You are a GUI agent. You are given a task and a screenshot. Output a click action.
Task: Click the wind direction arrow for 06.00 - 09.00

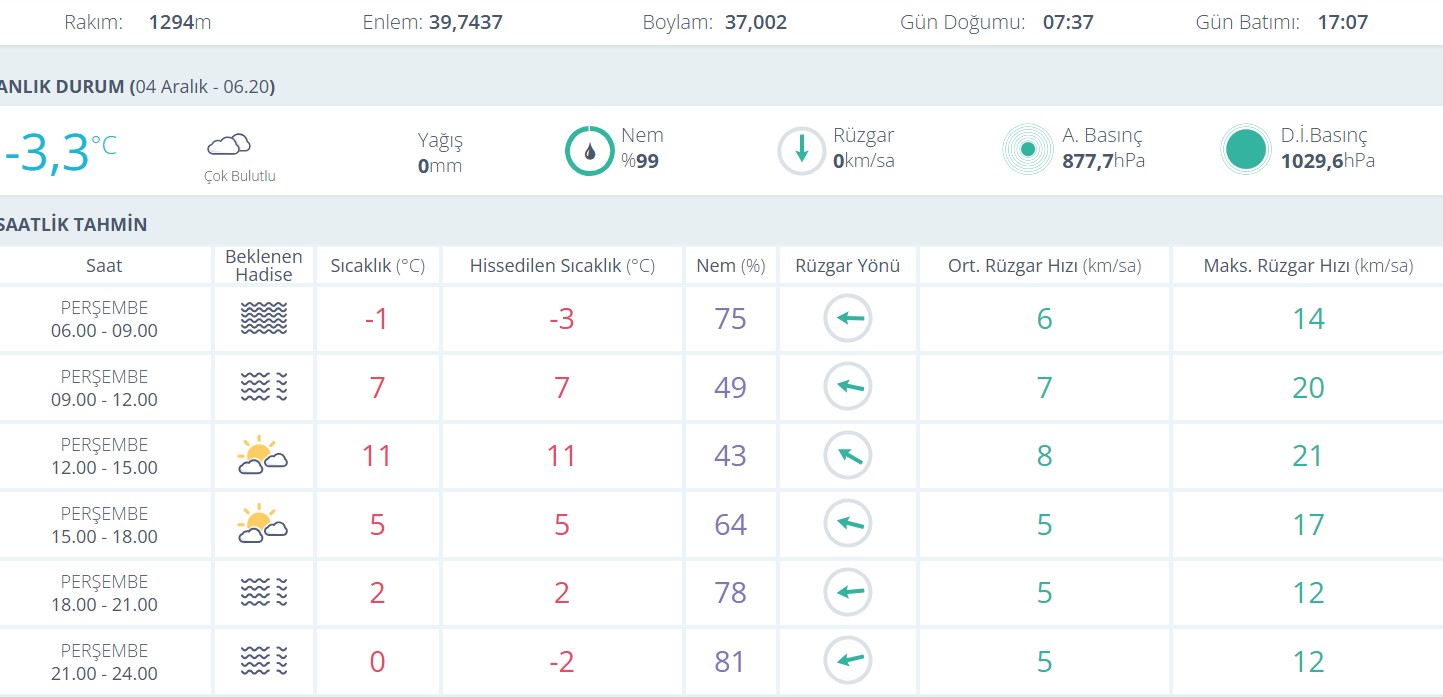pos(848,319)
